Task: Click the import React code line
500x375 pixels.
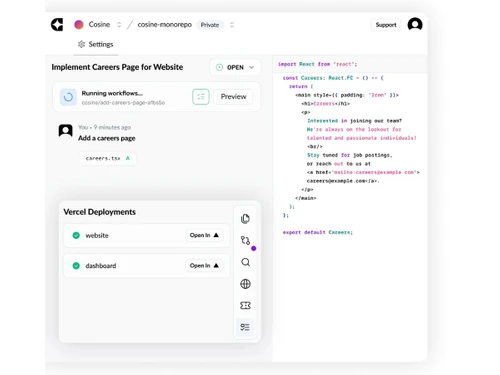Action: point(317,64)
